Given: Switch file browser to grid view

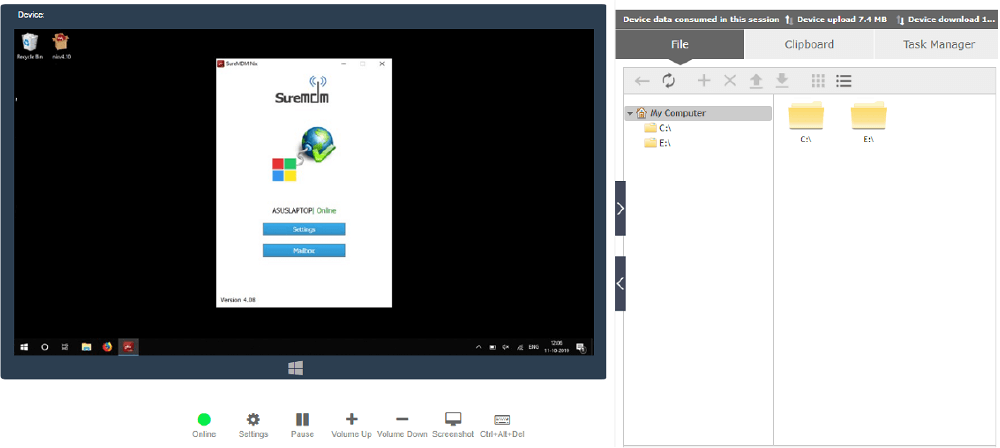Looking at the screenshot, I should tap(818, 80).
